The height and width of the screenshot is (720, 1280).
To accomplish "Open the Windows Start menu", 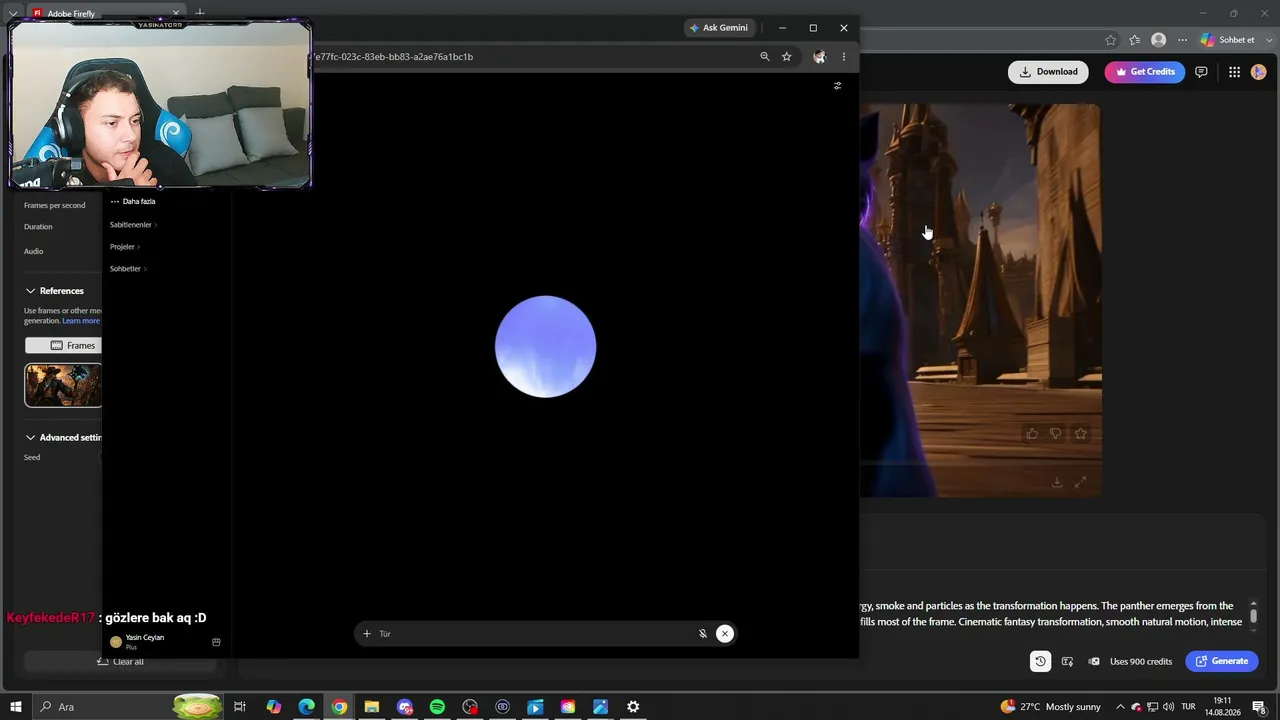I will 16,707.
